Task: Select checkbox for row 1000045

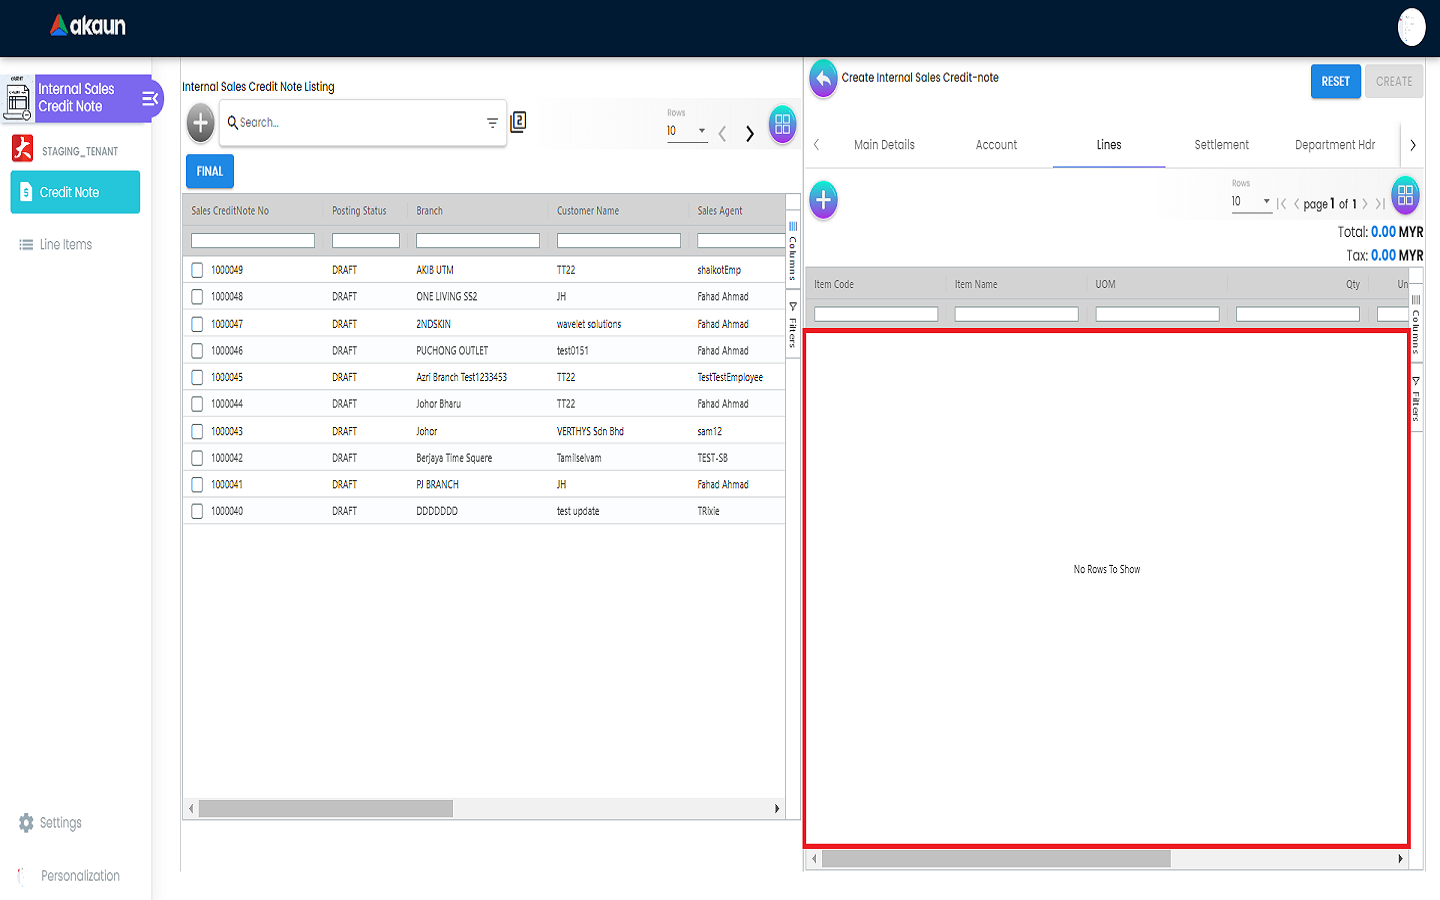Action: click(x=197, y=378)
